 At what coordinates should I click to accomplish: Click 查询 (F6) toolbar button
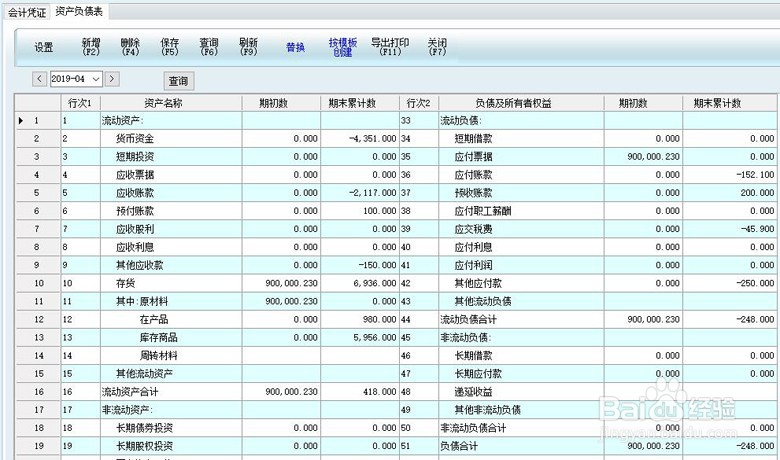coord(209,47)
